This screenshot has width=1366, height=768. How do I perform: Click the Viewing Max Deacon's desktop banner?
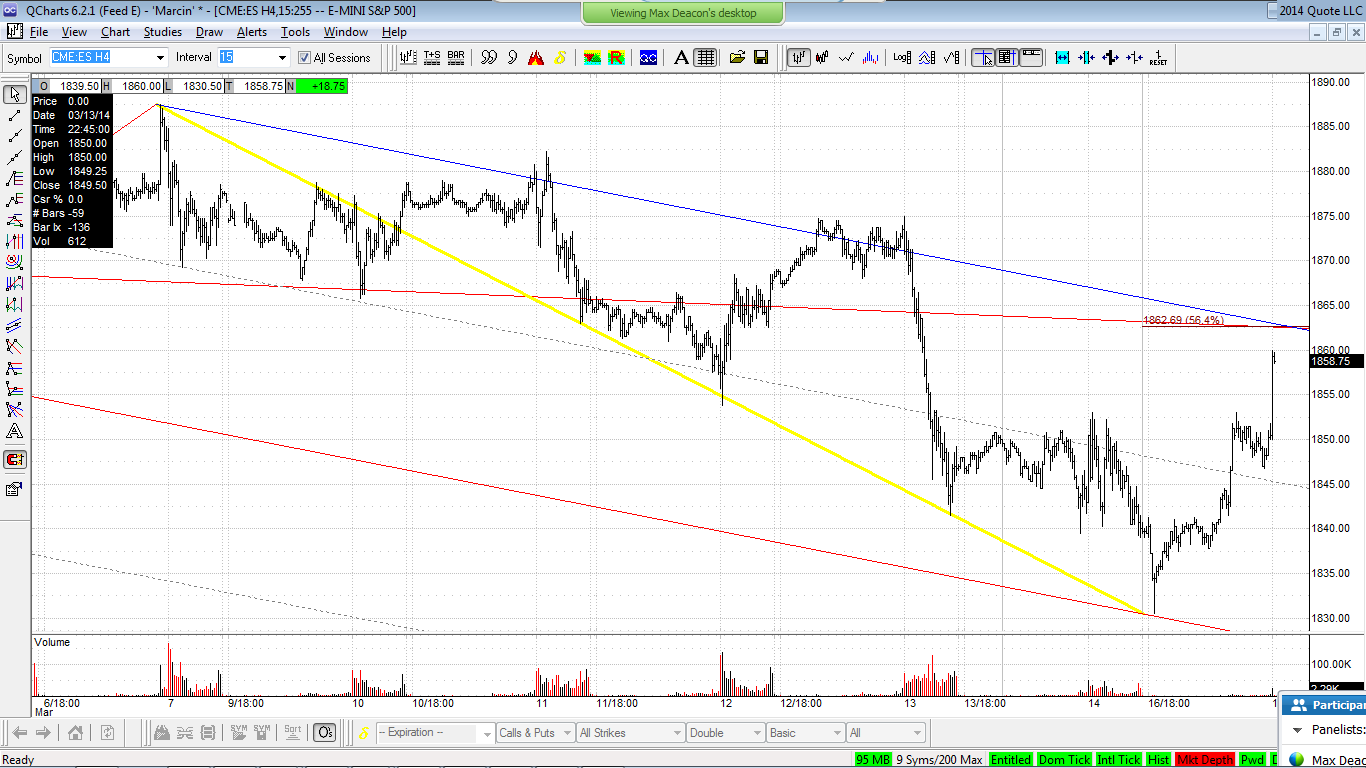pos(683,13)
